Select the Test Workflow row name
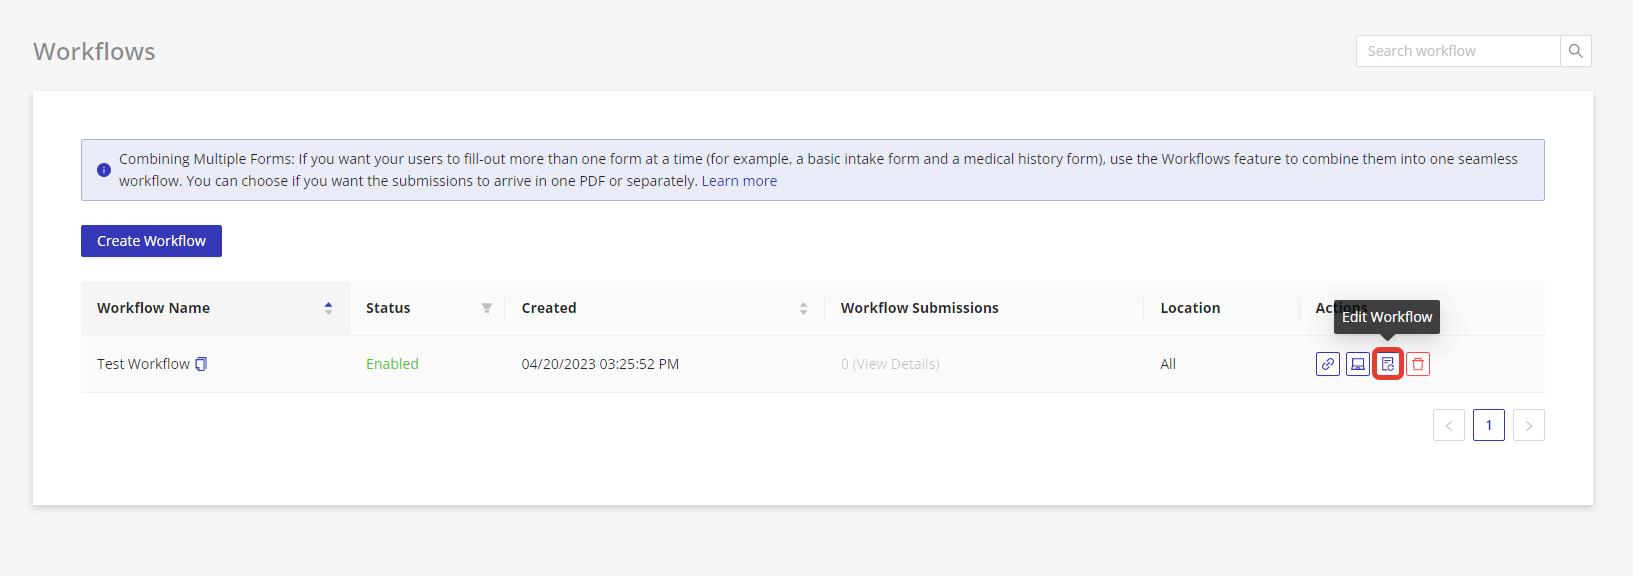Viewport: 1633px width, 576px height. (x=143, y=364)
